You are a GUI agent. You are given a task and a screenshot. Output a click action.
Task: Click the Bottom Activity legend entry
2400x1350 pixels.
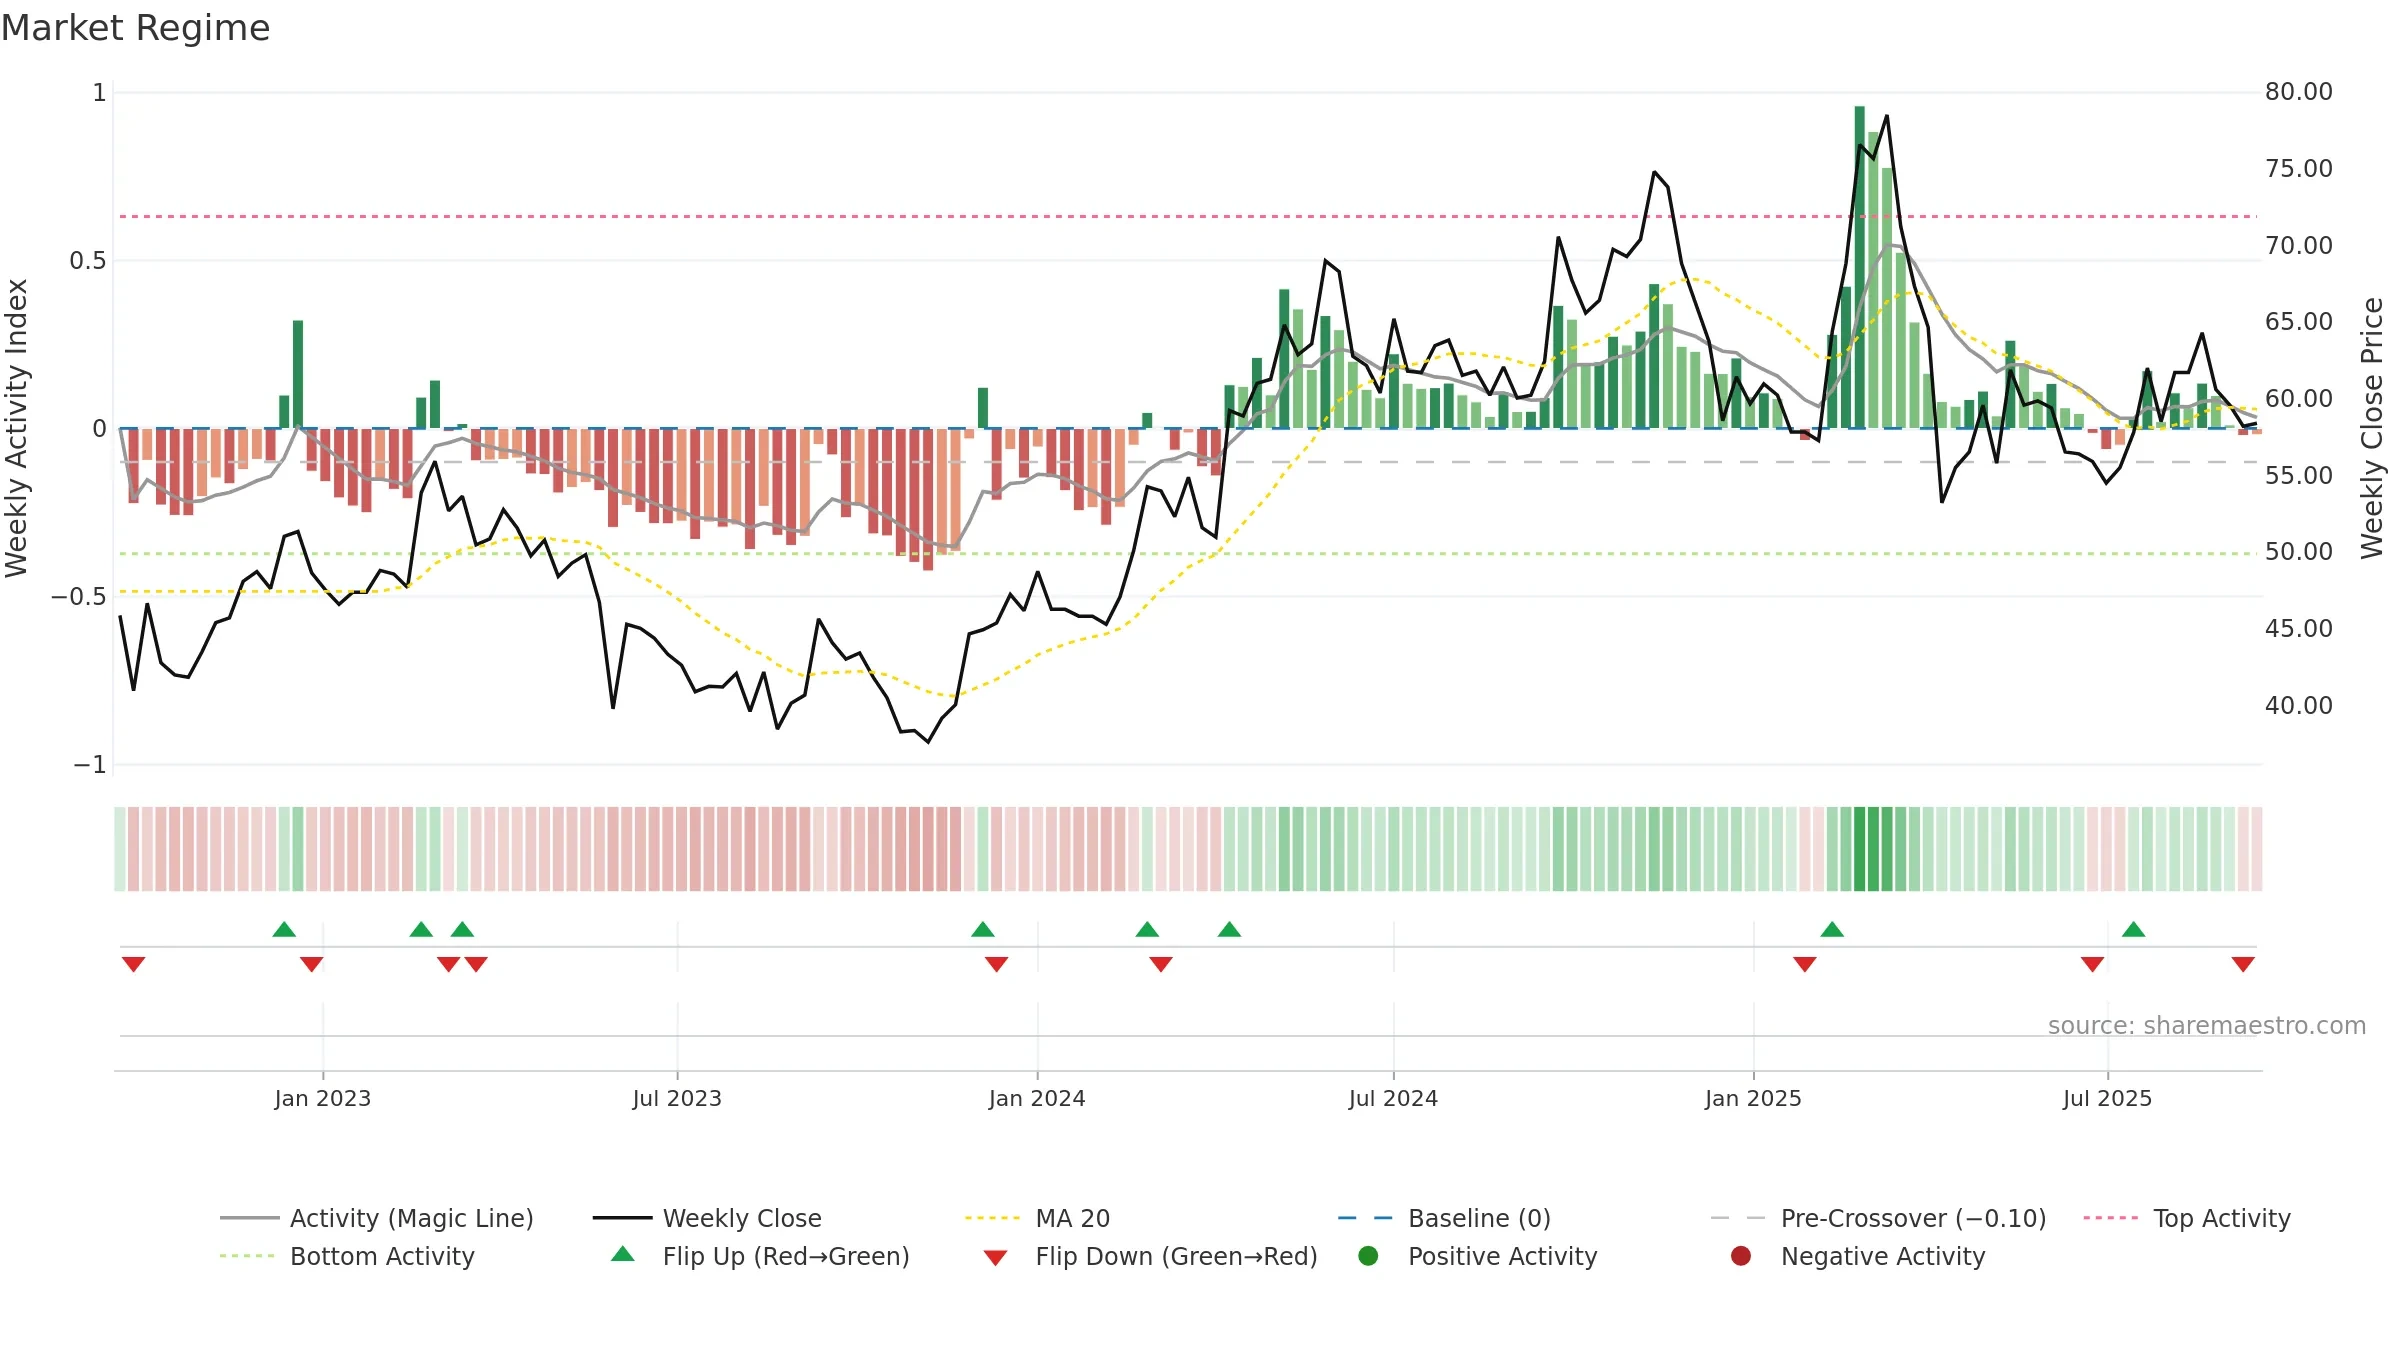tap(347, 1256)
